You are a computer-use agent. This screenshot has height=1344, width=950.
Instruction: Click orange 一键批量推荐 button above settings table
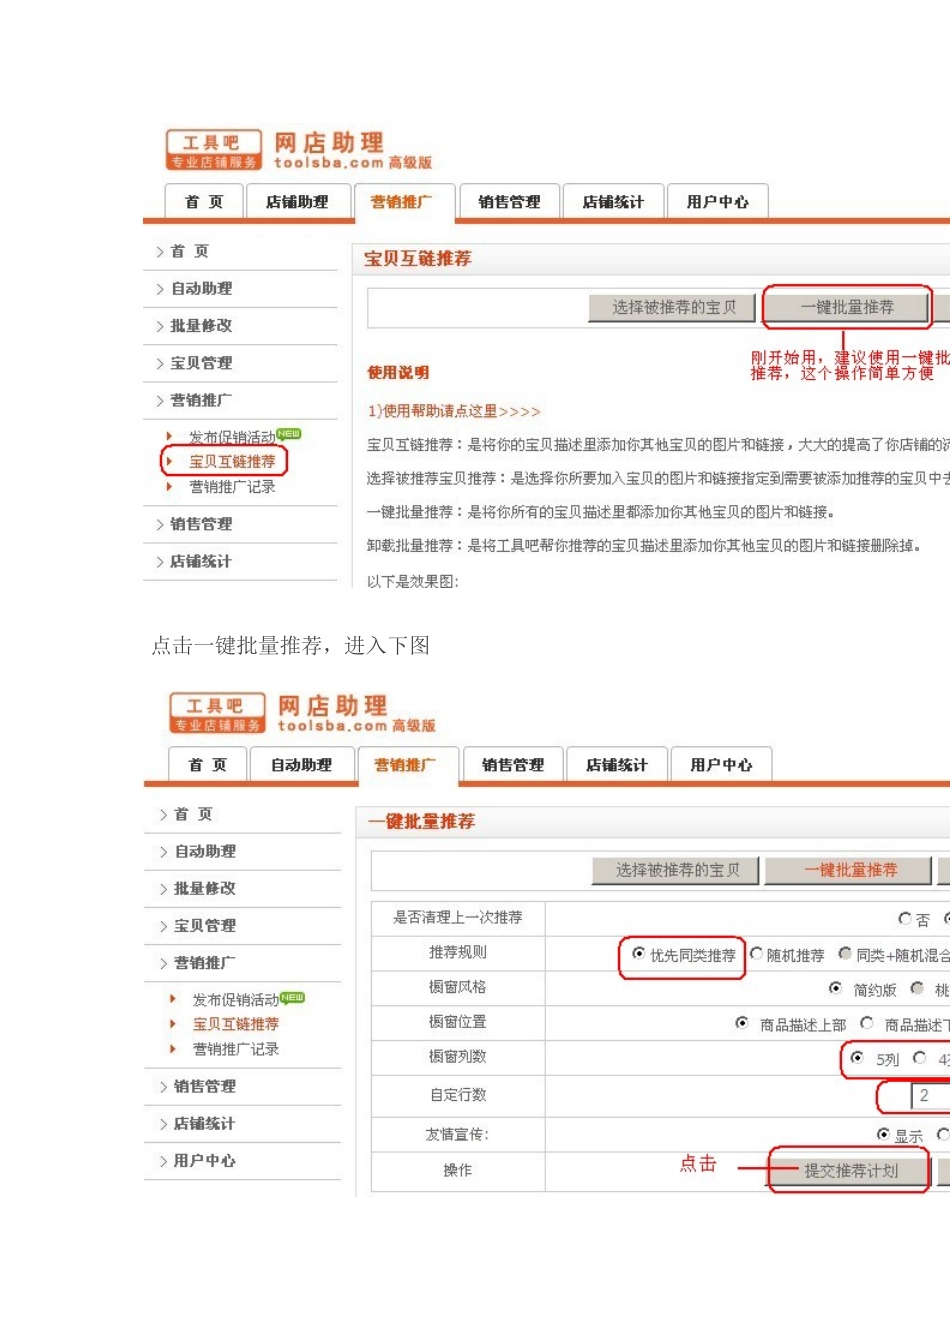849,871
